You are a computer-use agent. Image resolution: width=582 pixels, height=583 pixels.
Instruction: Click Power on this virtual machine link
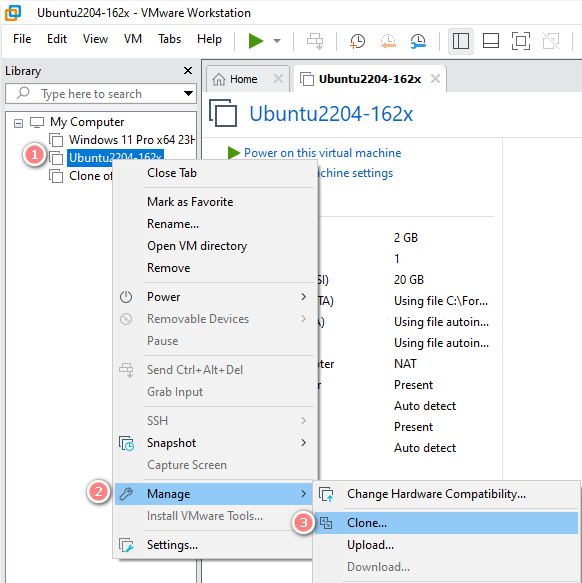[322, 153]
